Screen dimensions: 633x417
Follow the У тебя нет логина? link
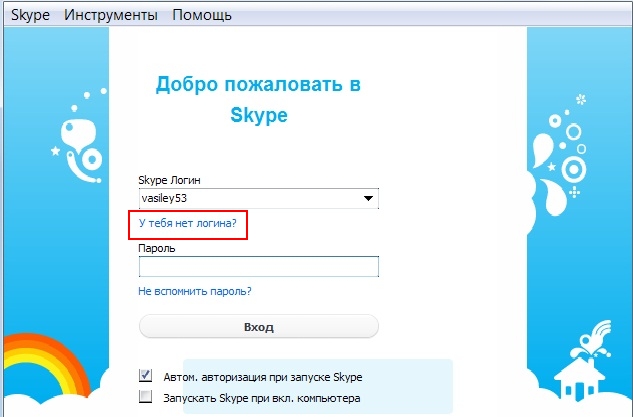point(187,223)
